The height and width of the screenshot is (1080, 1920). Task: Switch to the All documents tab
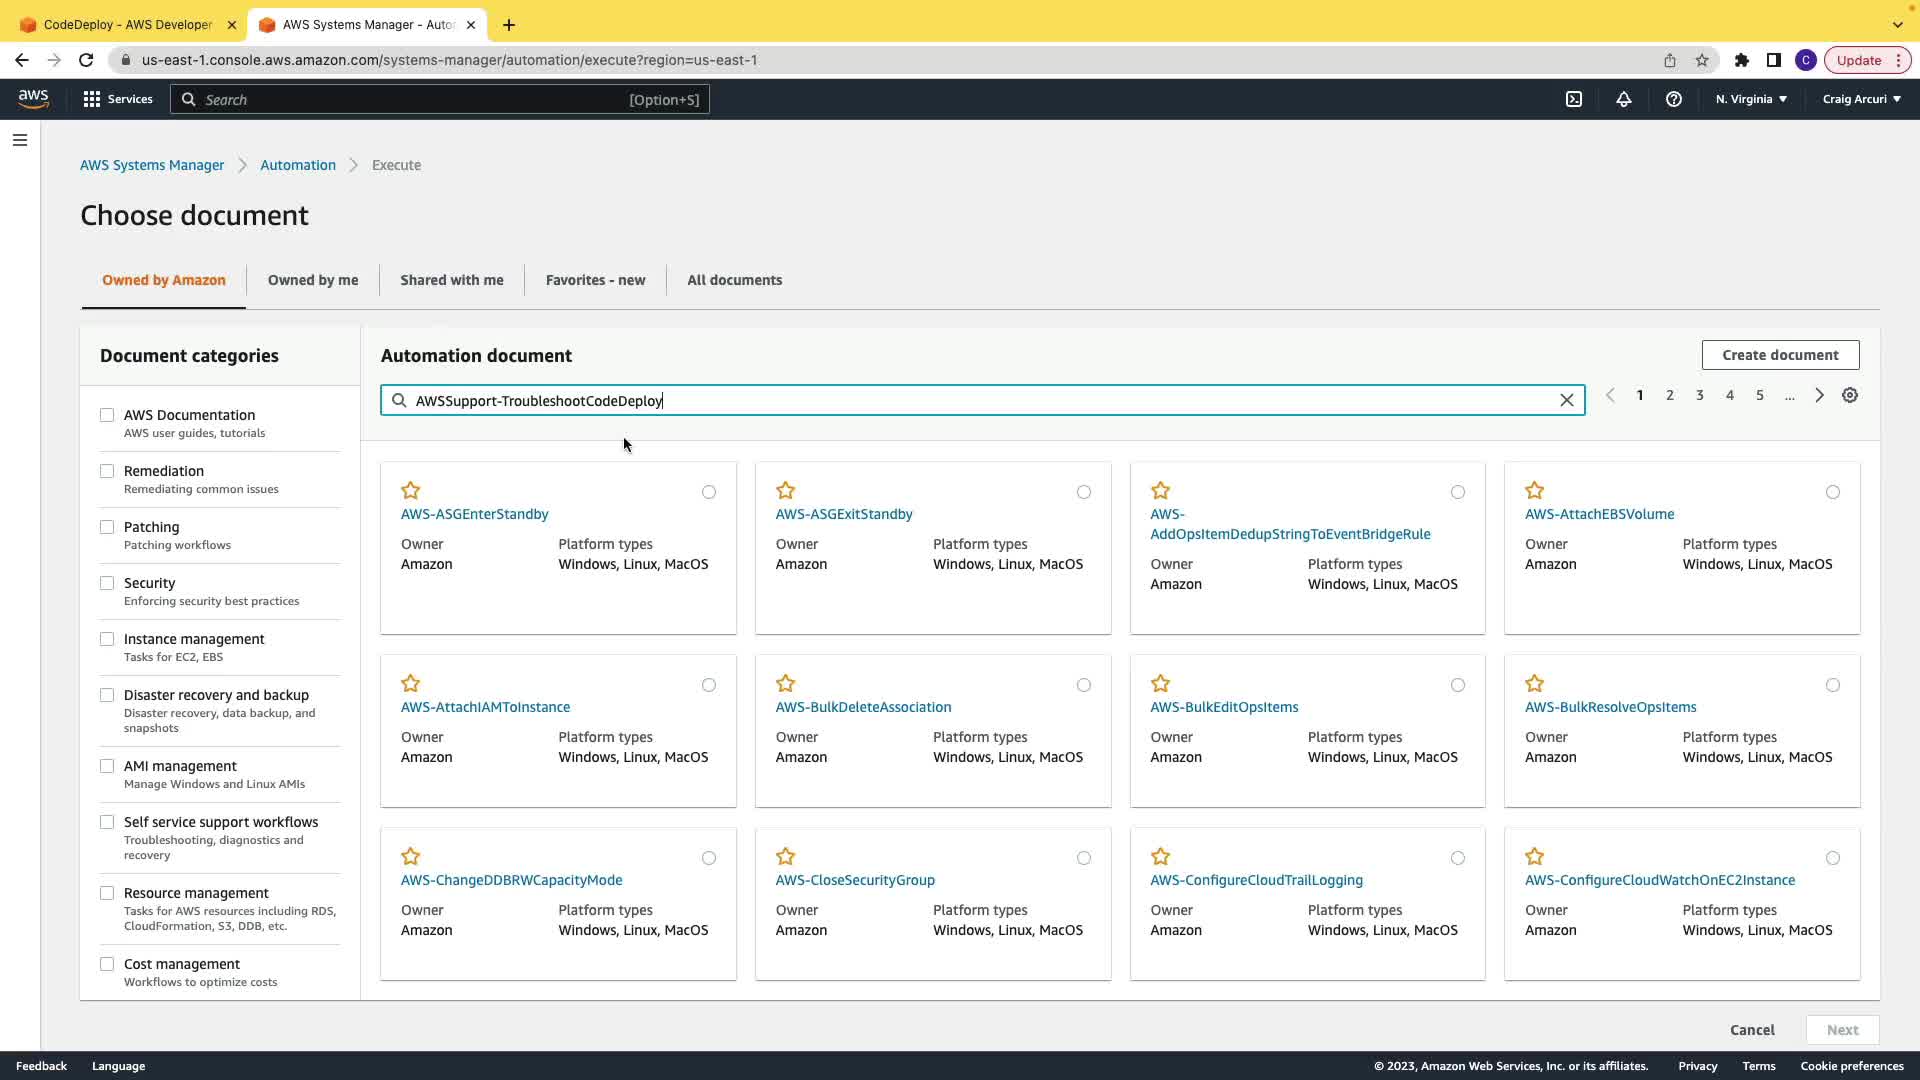click(734, 280)
